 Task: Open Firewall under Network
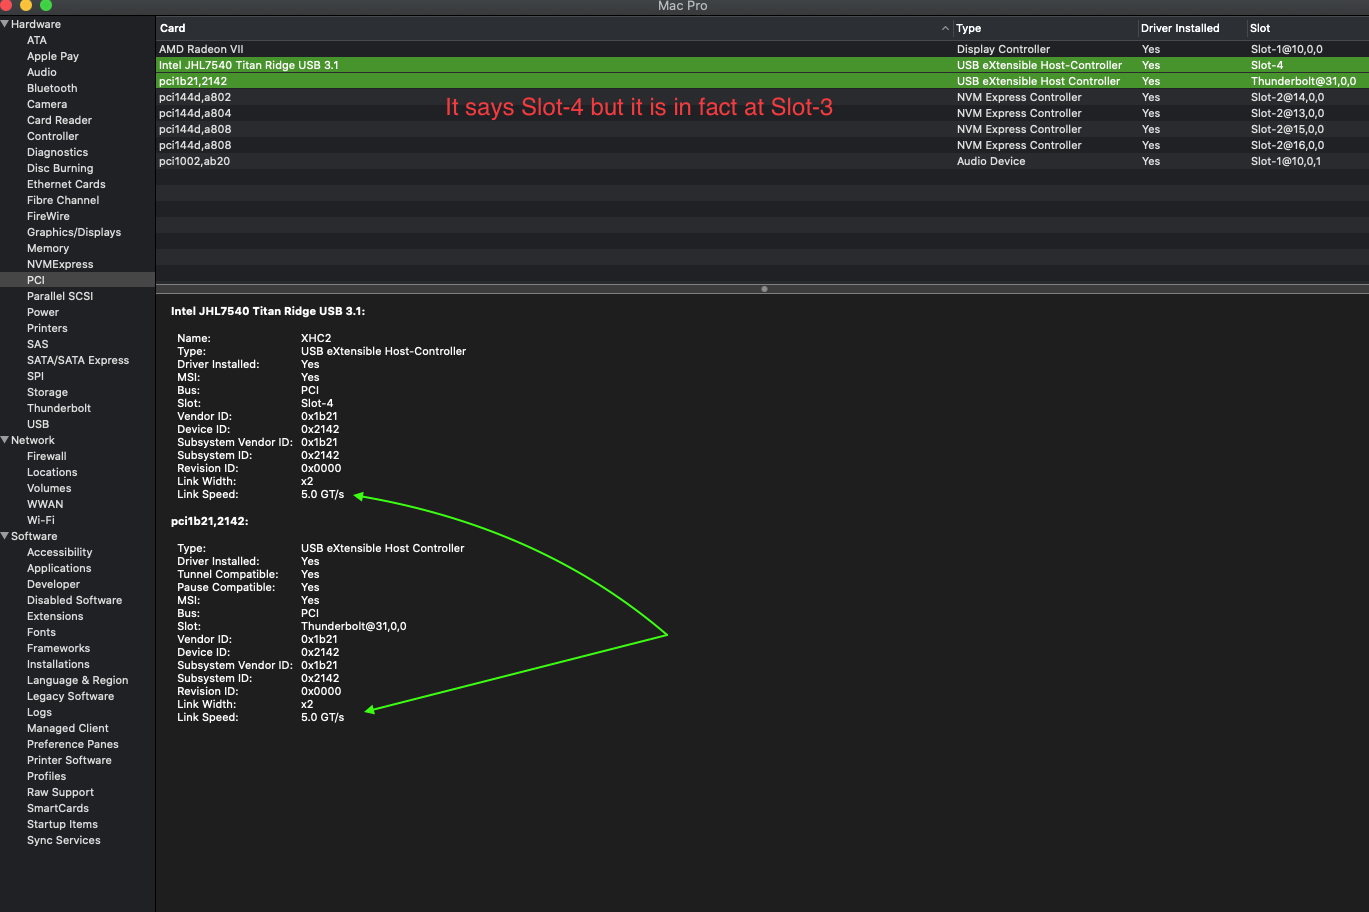[x=47, y=456]
